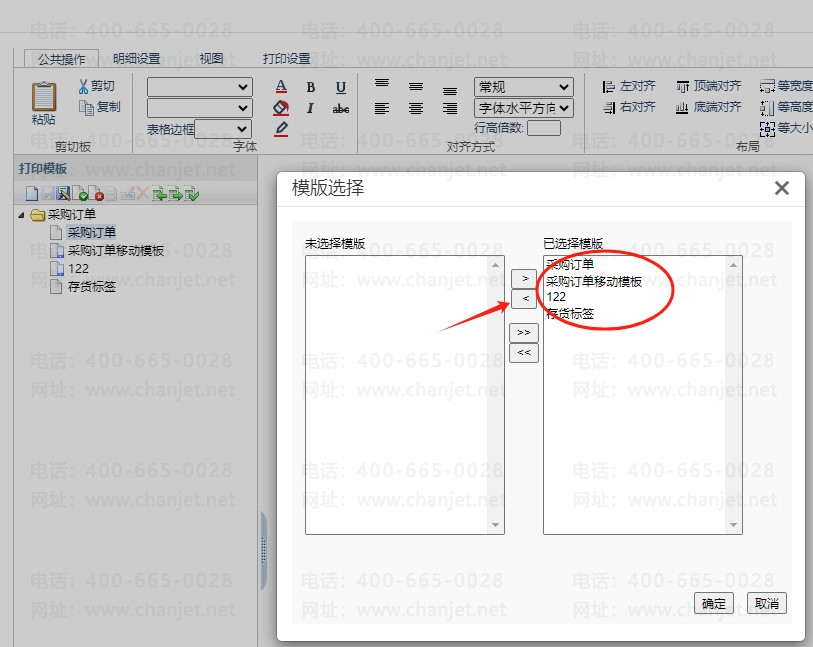Click the 底端对齐 bottom-align layout icon
Viewport: 813px width, 647px height.
pos(683,107)
